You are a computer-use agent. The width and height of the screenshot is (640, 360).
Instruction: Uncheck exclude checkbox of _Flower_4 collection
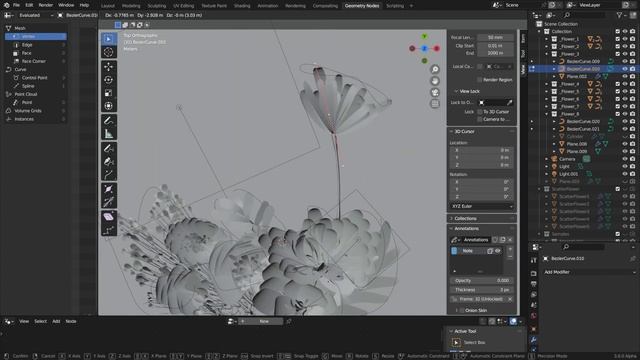pyautogui.click(x=618, y=84)
